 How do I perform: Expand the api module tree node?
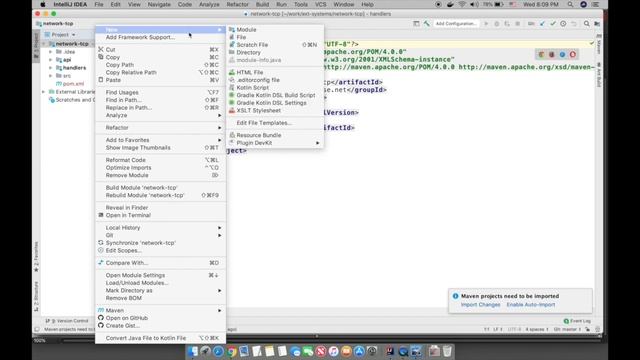[51, 60]
